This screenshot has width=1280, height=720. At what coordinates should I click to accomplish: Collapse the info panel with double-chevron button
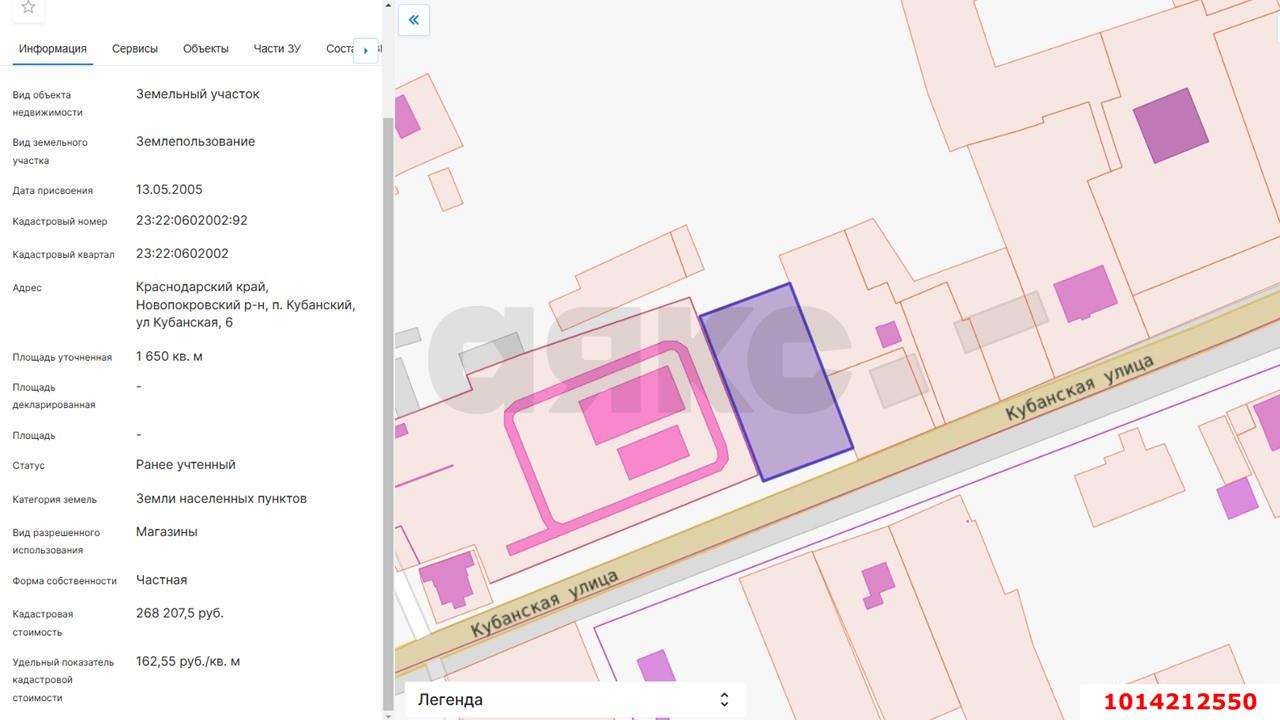(414, 20)
